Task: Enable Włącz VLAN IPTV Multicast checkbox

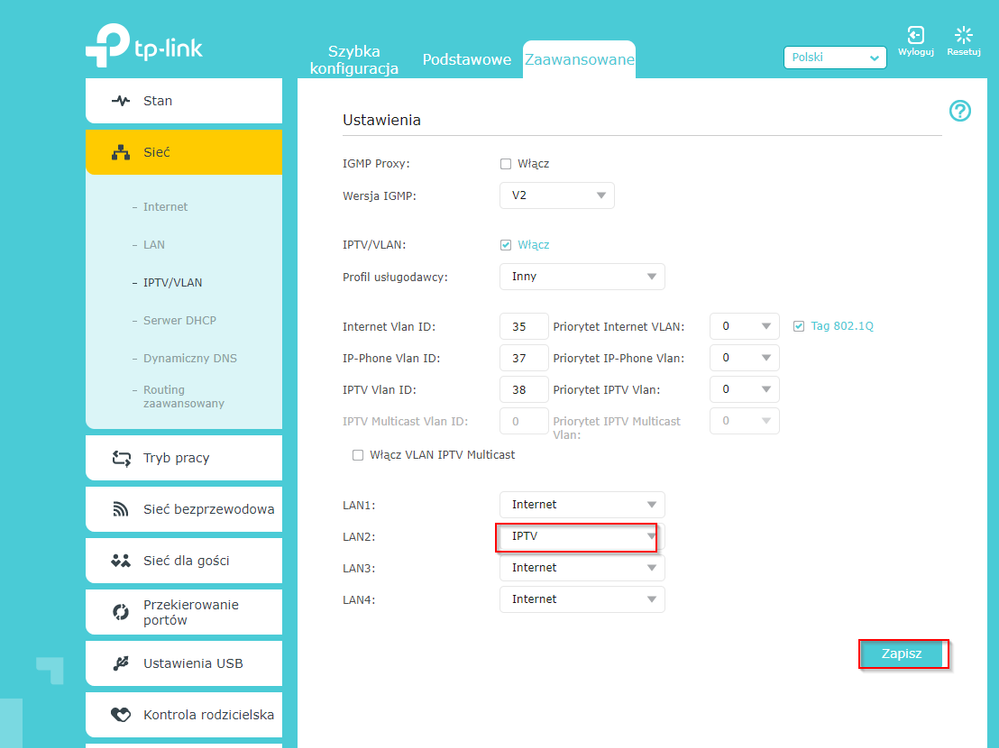Action: point(358,455)
